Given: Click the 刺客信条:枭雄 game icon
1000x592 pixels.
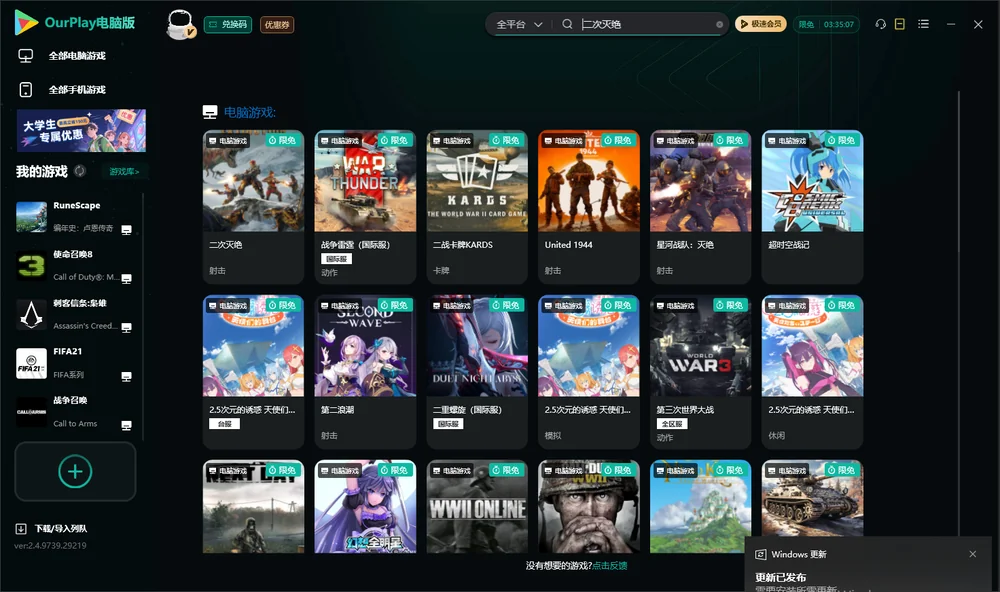Looking at the screenshot, I should coord(31,314).
